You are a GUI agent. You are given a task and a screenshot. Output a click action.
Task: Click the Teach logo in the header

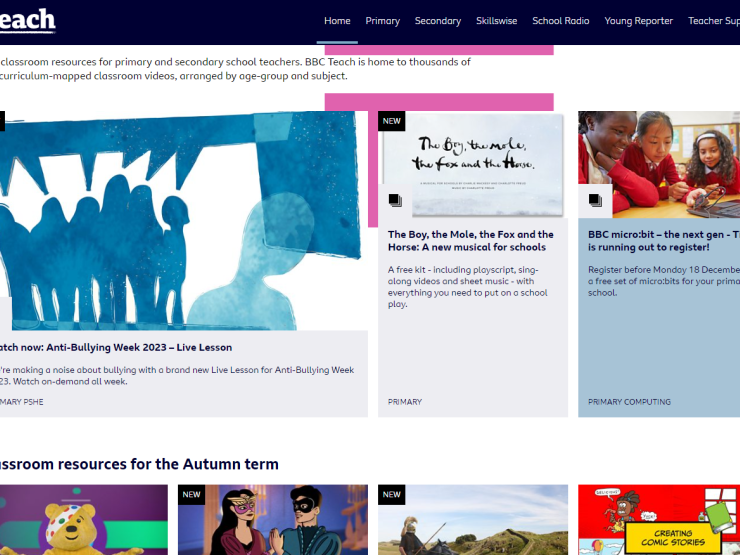[x=27, y=21]
